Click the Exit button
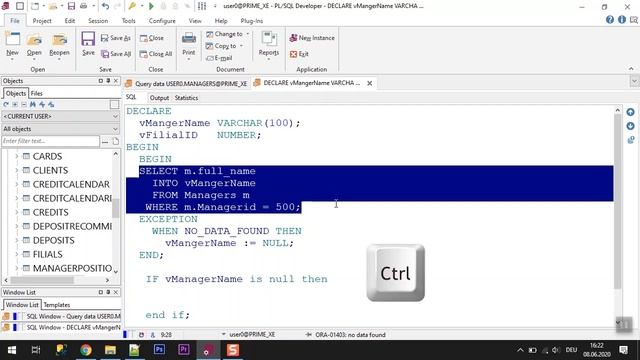Viewport: 640px width, 360px height. click(x=299, y=54)
